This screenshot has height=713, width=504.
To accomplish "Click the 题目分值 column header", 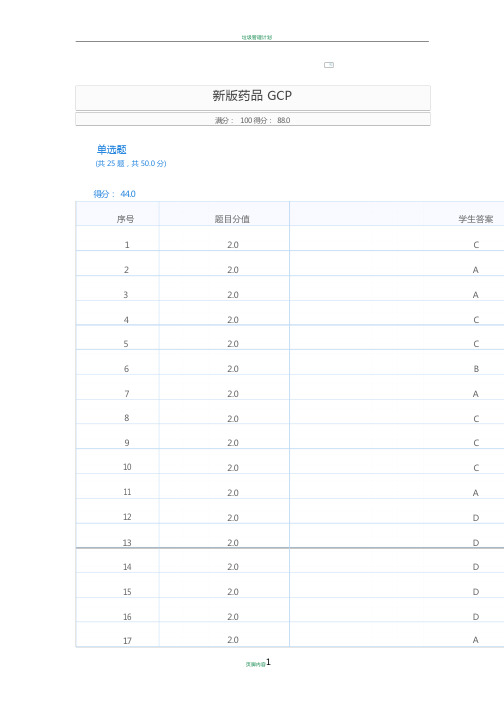I will tap(232, 219).
